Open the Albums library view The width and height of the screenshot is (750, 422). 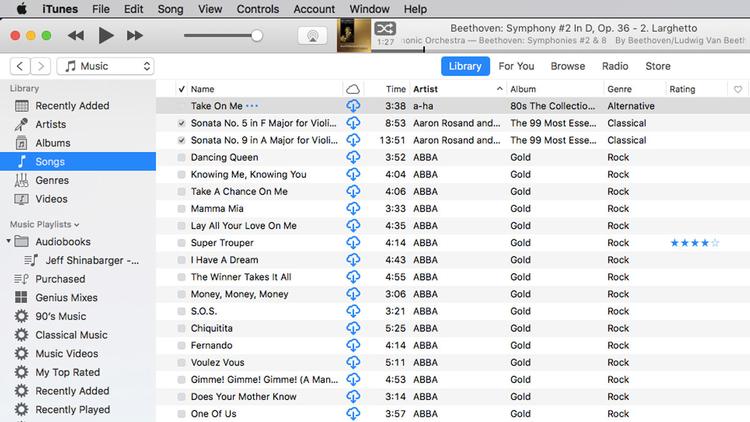(x=78, y=143)
